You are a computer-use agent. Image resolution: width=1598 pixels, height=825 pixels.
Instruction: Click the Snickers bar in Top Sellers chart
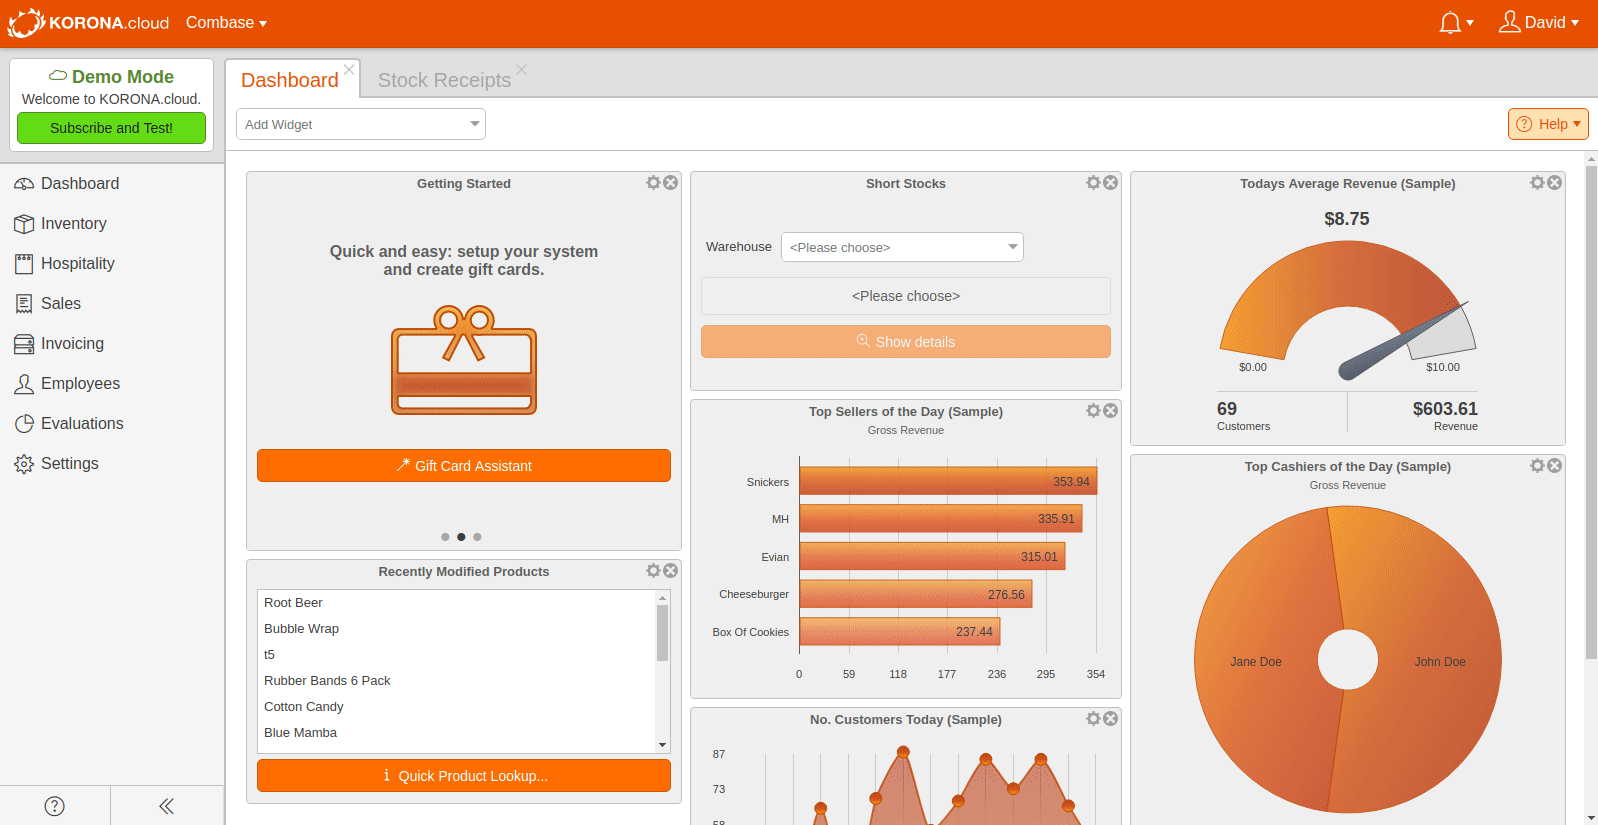[x=948, y=481]
